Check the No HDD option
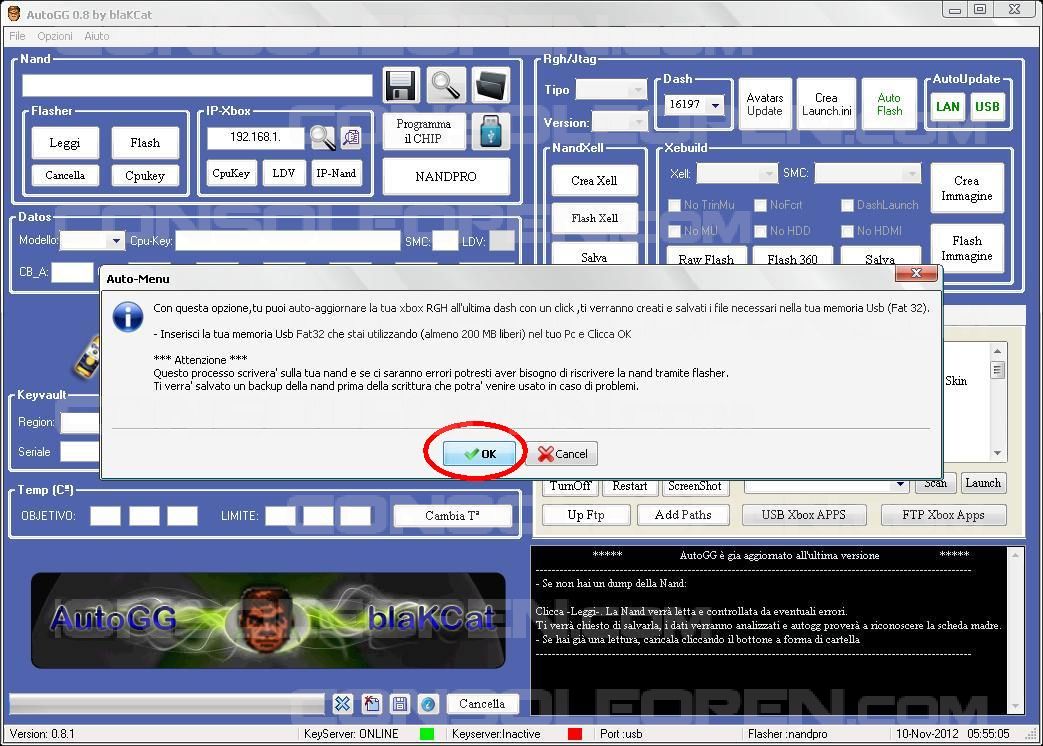Image resolution: width=1043 pixels, height=746 pixels. coord(761,231)
